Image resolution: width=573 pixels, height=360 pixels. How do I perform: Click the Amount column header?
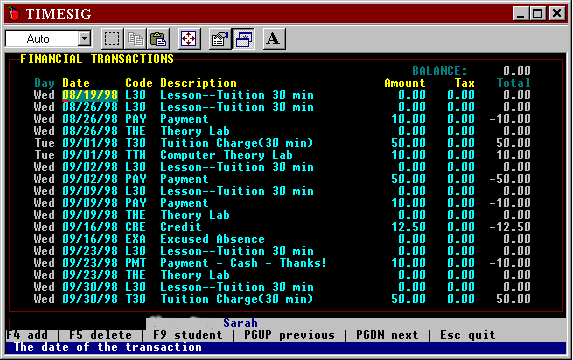(x=405, y=83)
